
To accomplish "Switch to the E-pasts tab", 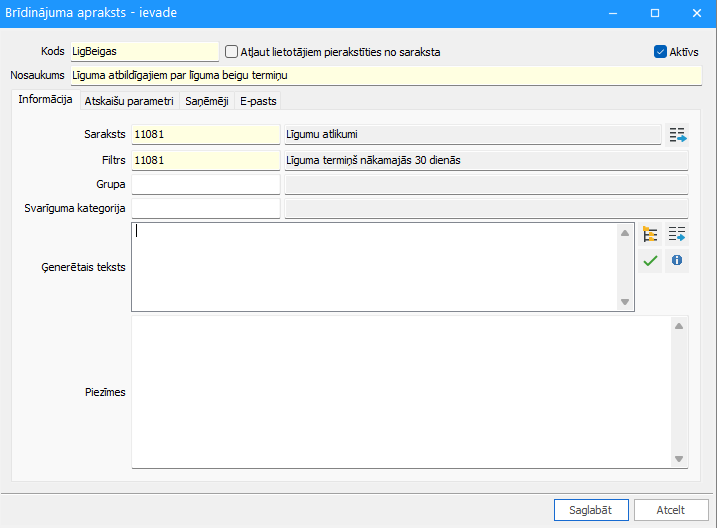I will click(x=258, y=101).
